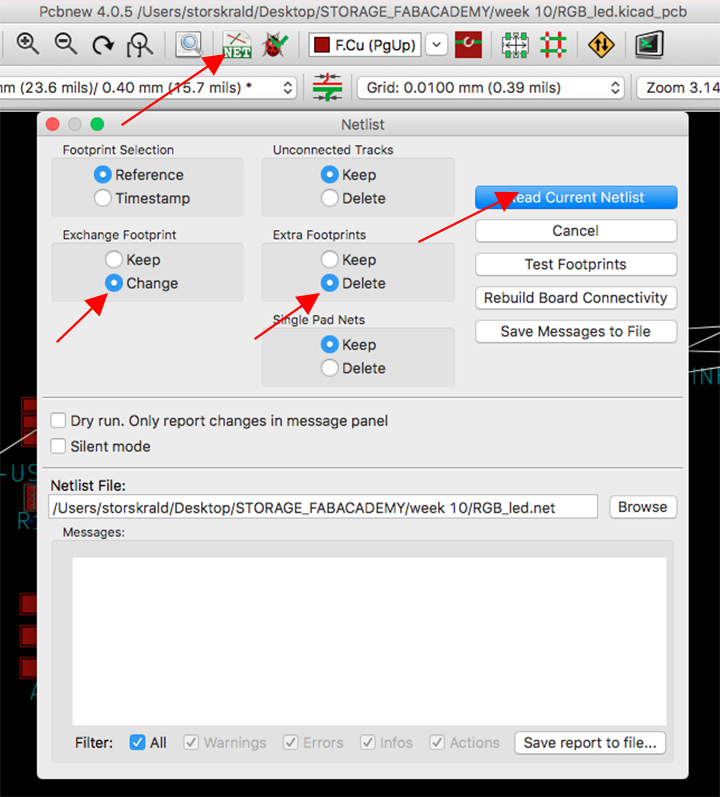Enable Silent mode checkbox
Image resolution: width=720 pixels, height=797 pixels.
click(58, 446)
